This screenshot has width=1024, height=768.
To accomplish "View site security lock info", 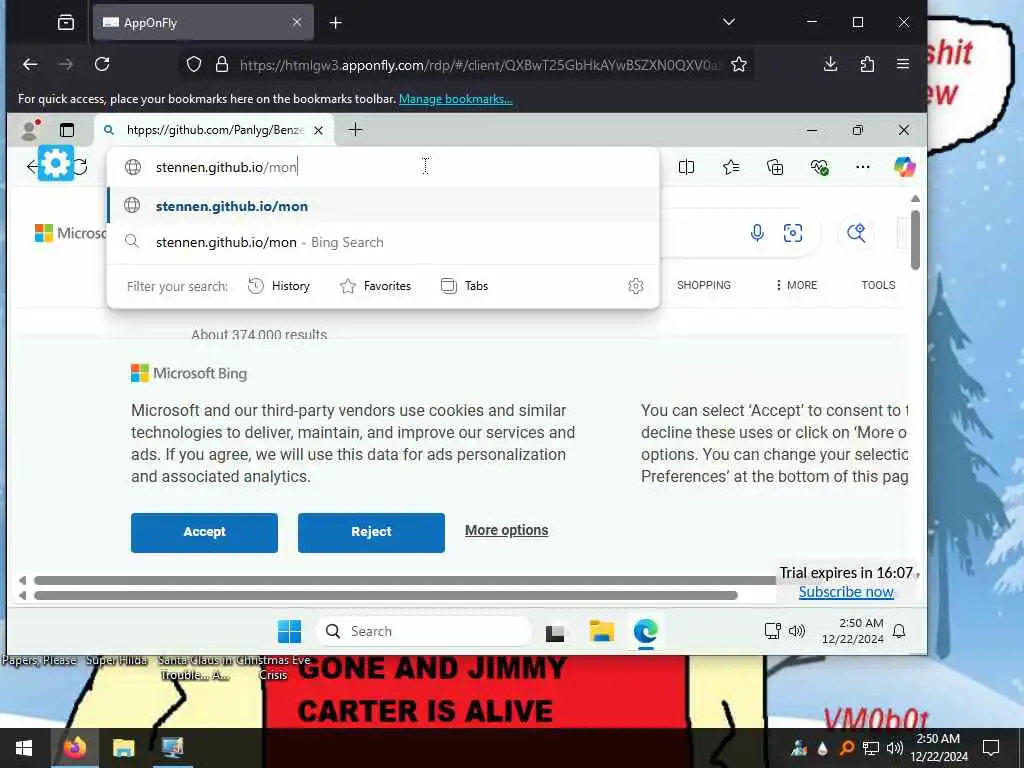I will (222, 65).
